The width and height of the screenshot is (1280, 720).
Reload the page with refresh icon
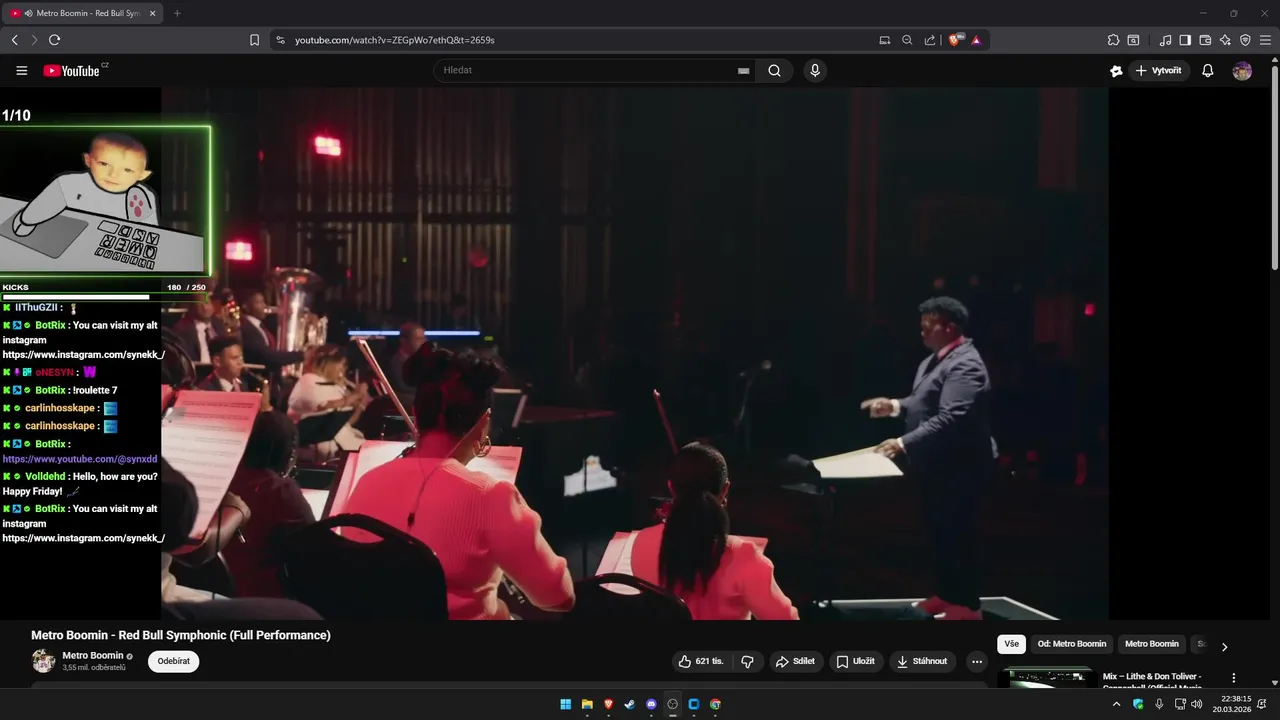54,40
